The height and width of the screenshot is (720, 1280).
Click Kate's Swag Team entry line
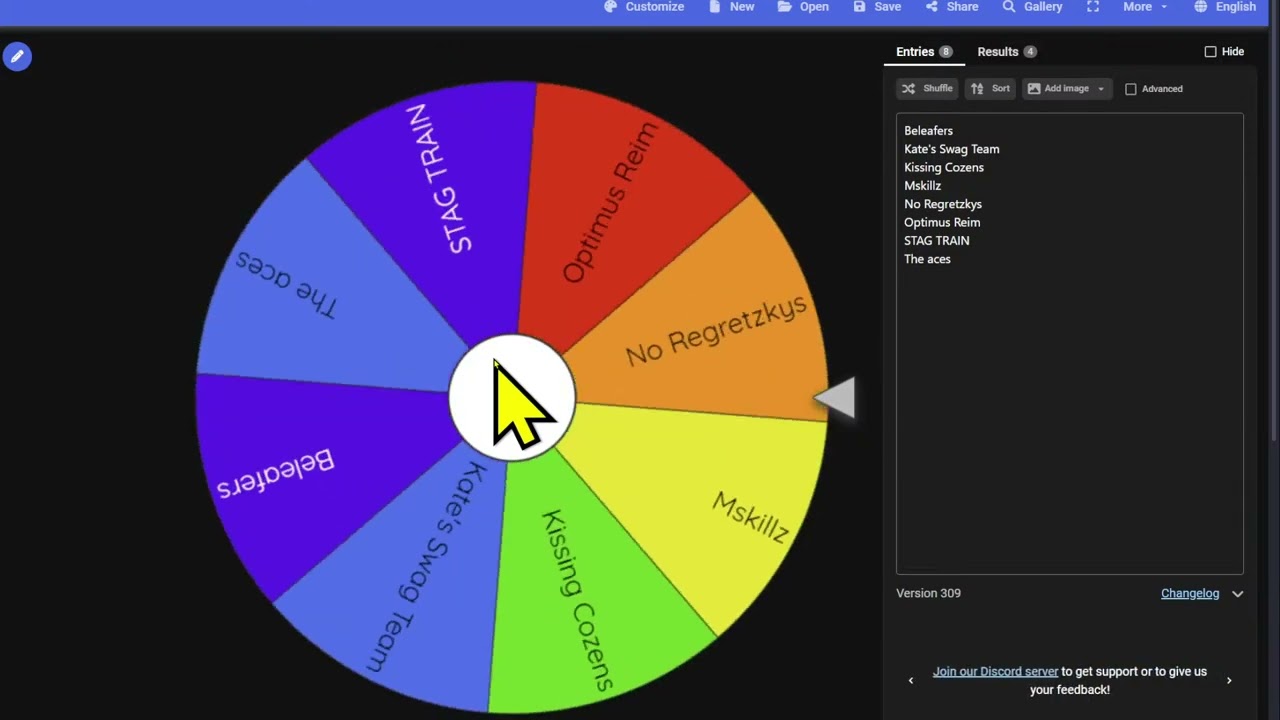[951, 149]
